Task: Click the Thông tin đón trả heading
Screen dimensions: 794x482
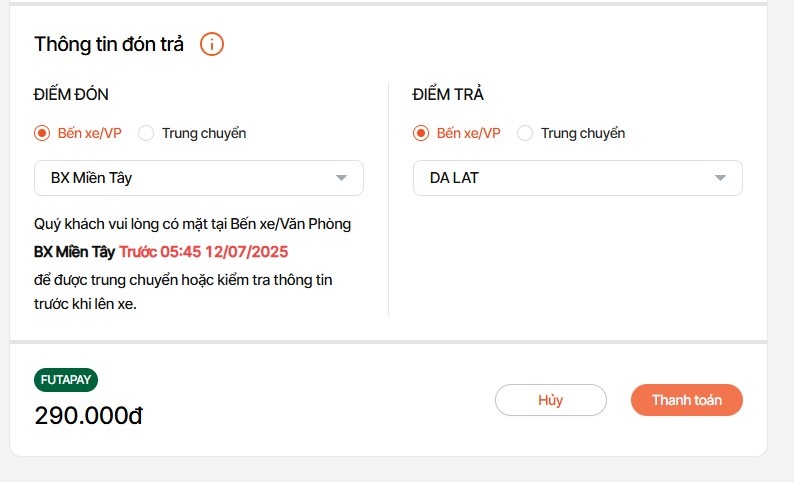Action: point(109,44)
